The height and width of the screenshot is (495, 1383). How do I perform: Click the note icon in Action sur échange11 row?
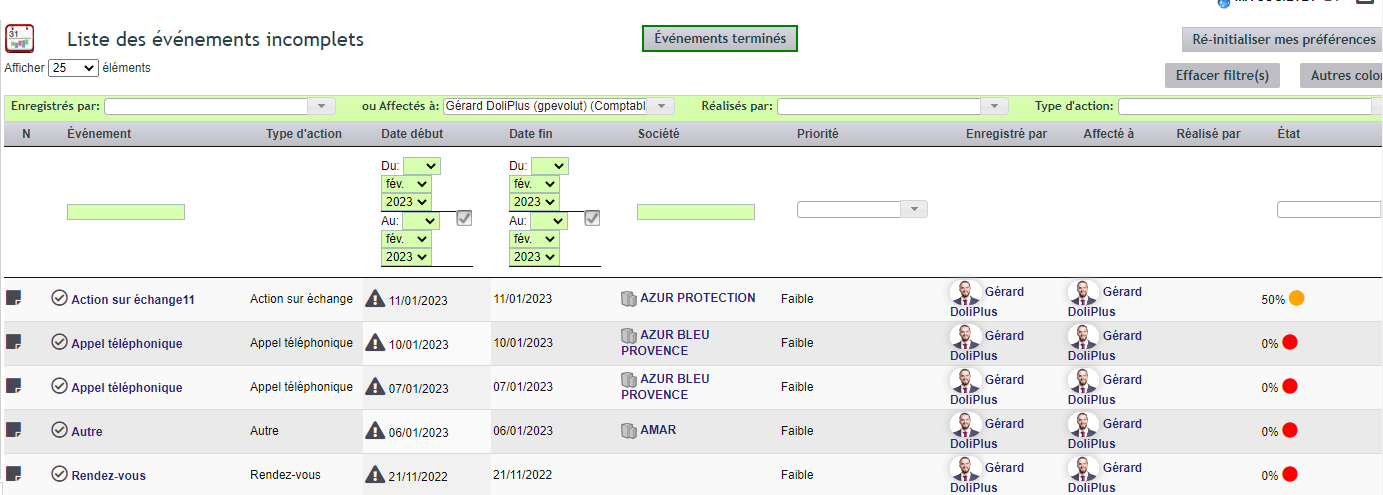[x=14, y=298]
